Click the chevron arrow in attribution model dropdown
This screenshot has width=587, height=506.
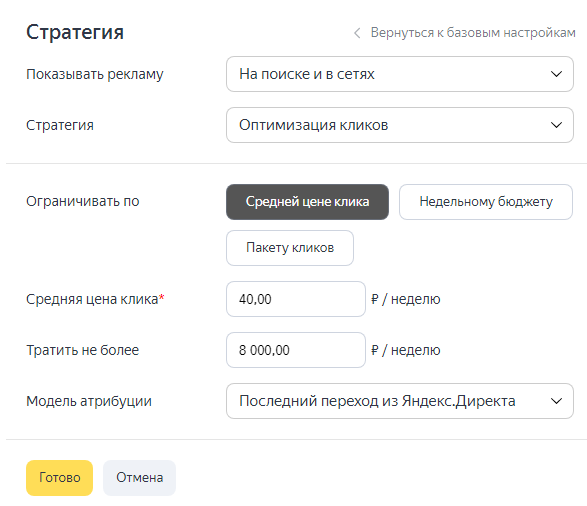pyautogui.click(x=556, y=401)
